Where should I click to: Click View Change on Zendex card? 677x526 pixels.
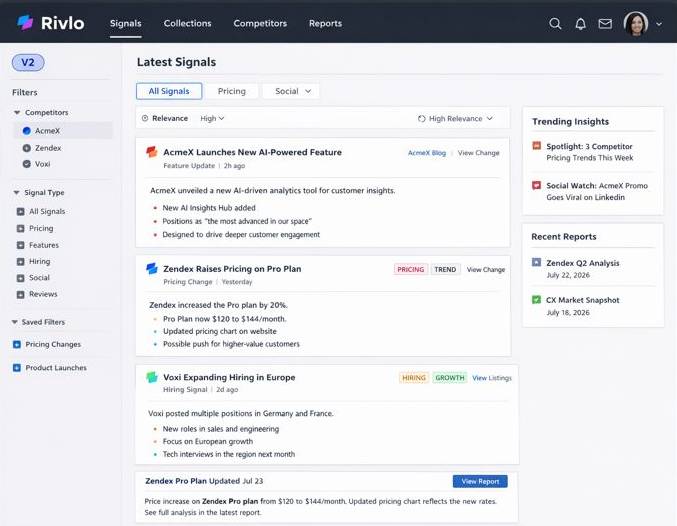click(x=486, y=269)
